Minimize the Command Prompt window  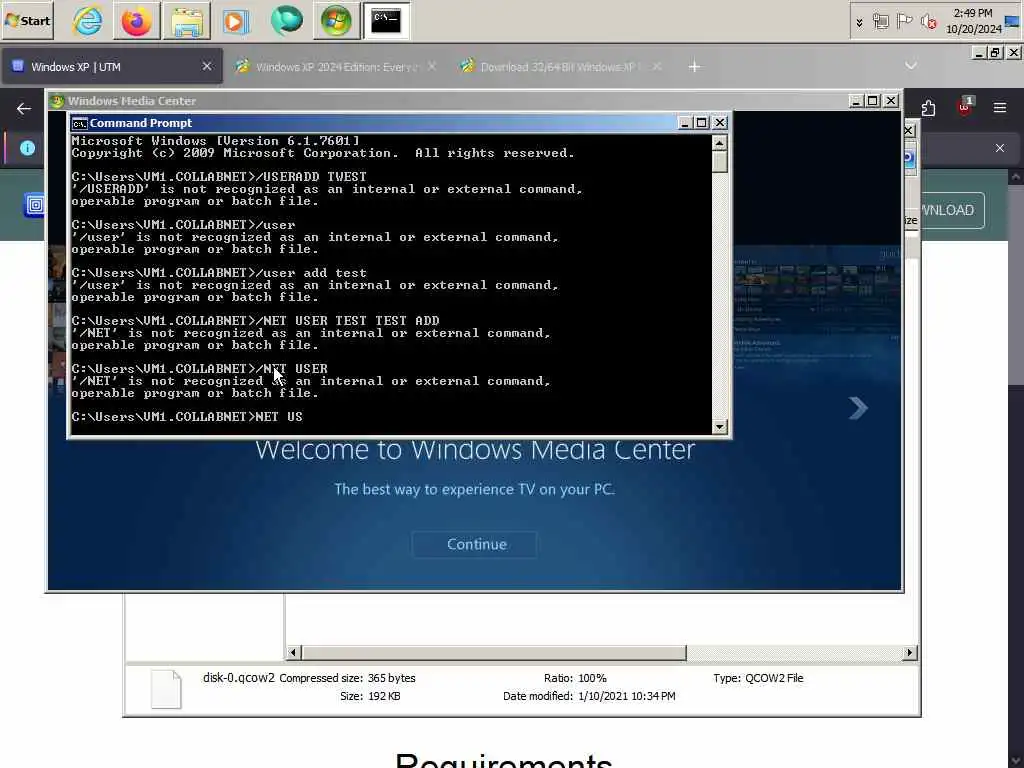coord(684,123)
